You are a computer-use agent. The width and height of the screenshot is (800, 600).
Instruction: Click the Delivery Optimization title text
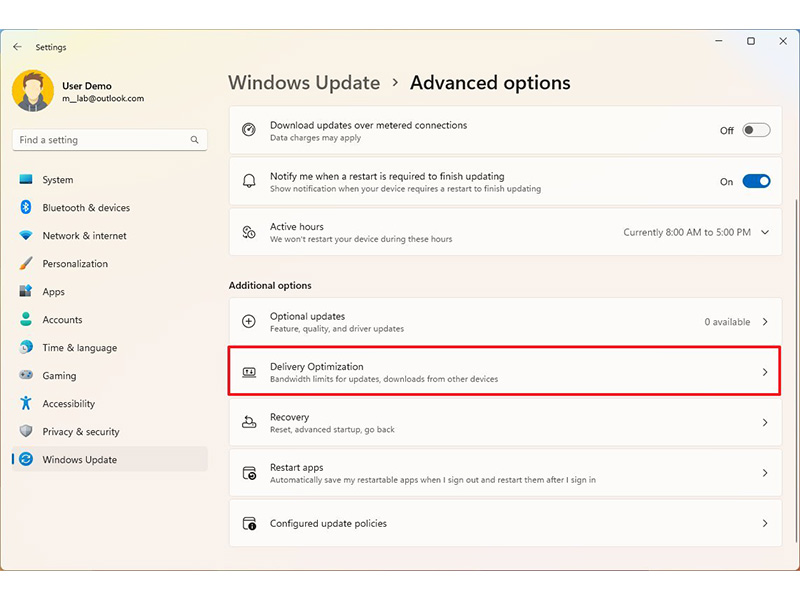tap(316, 366)
